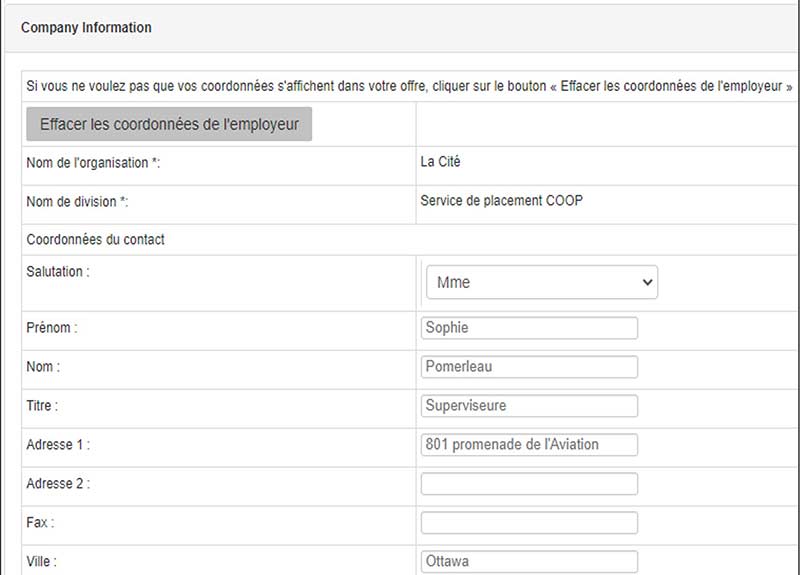Click the Nom de division label

click(77, 202)
